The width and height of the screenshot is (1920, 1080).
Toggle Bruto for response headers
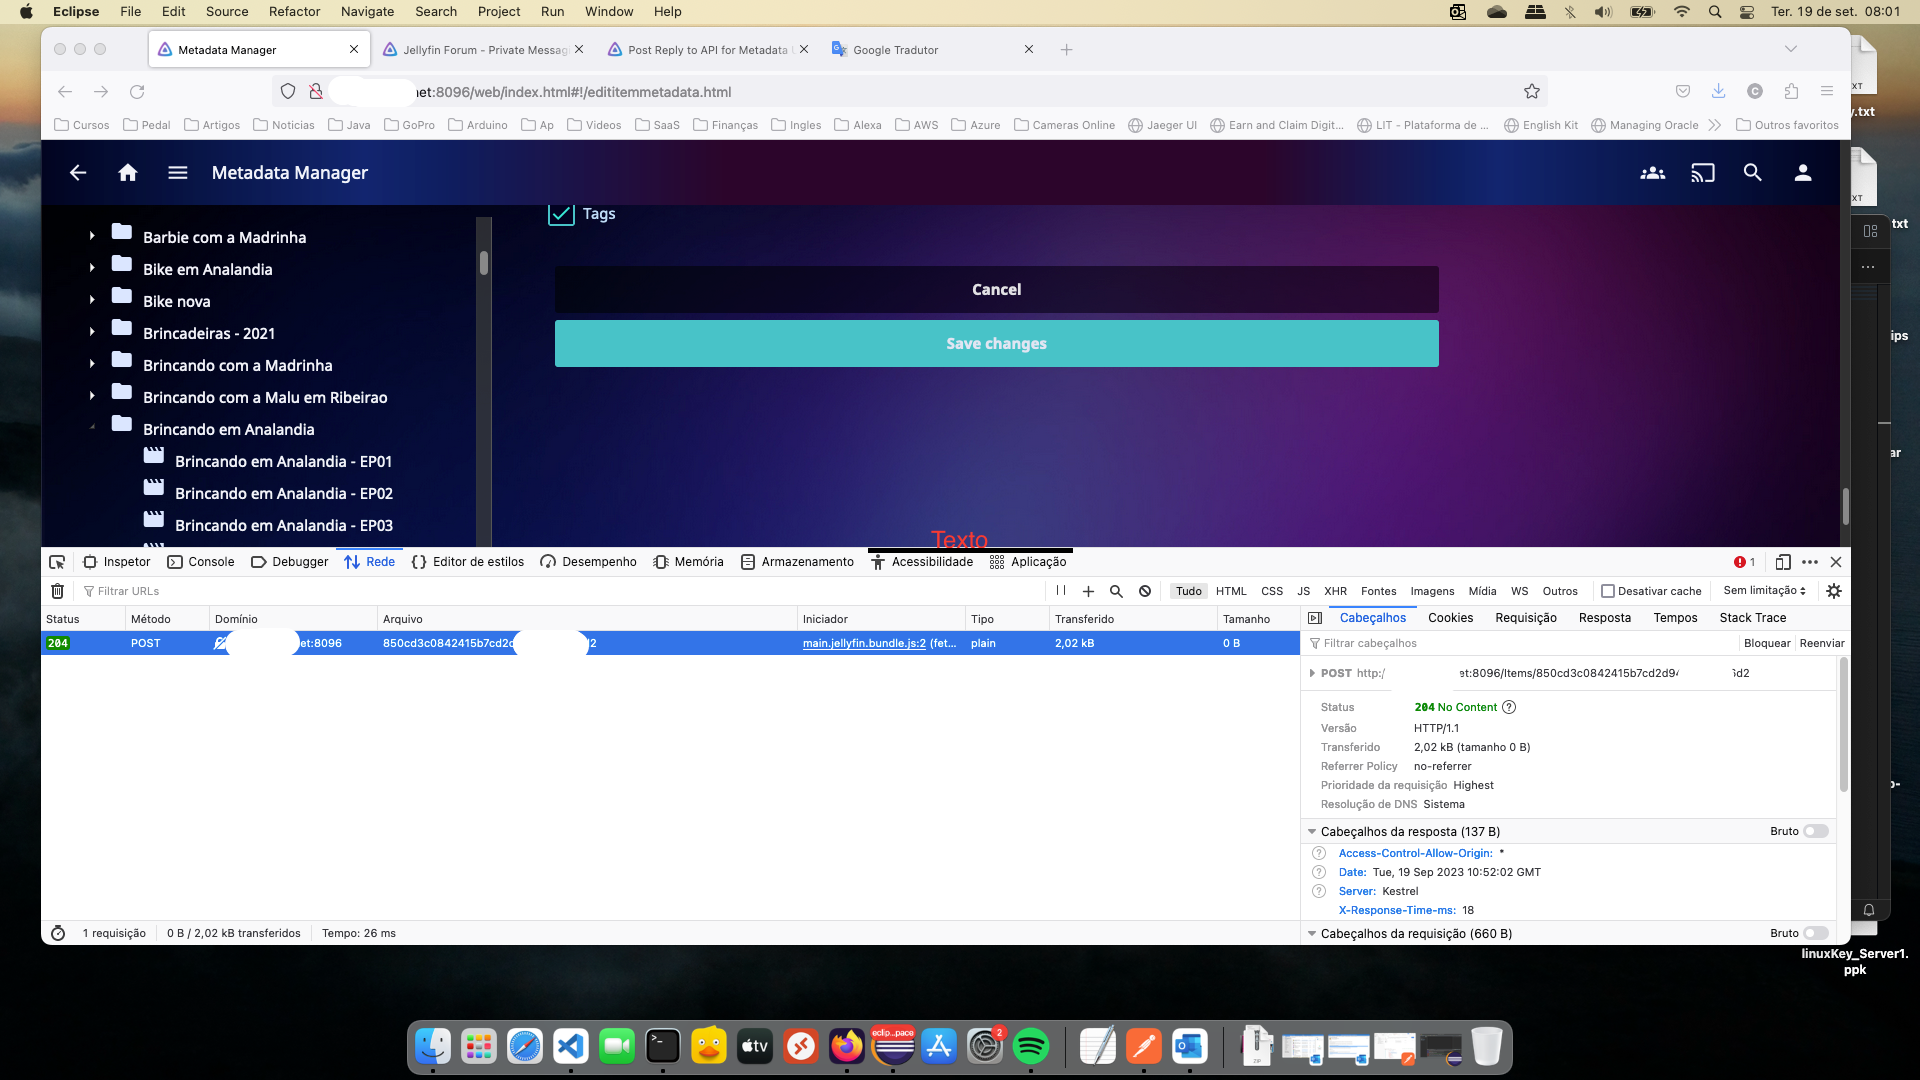[x=1815, y=831]
